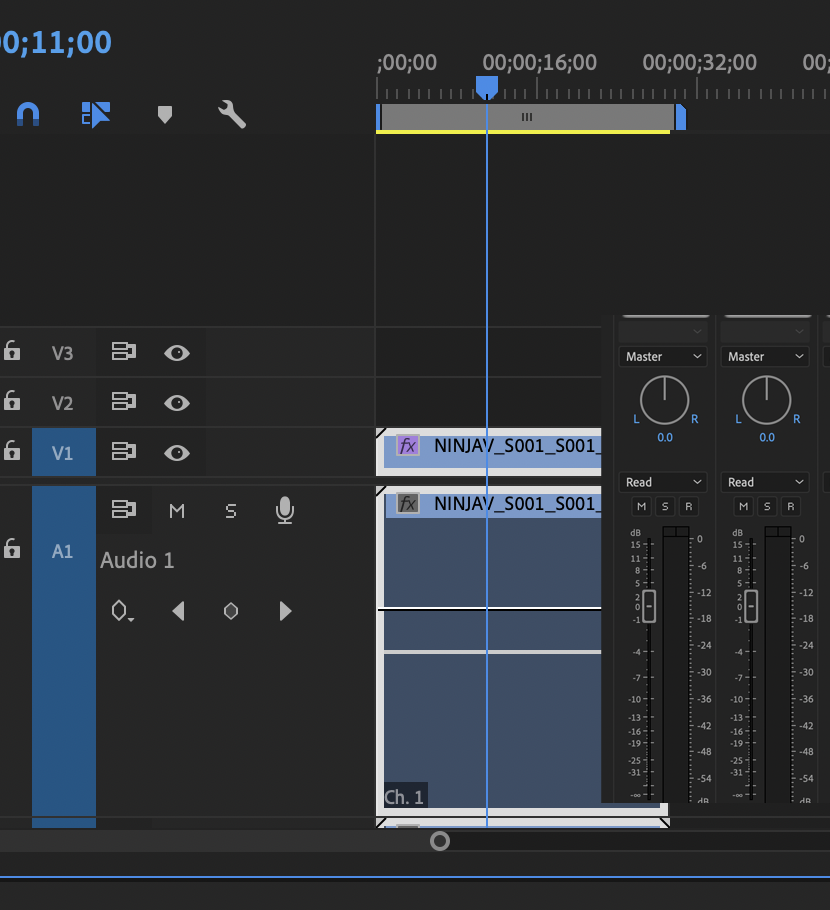Open the Read automation mode dropdown

pyautogui.click(x=662, y=482)
